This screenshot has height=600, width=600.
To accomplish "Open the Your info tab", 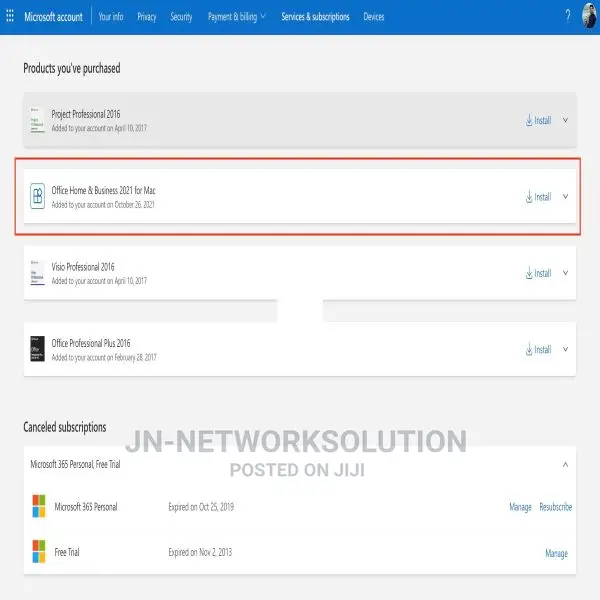I will (x=111, y=16).
